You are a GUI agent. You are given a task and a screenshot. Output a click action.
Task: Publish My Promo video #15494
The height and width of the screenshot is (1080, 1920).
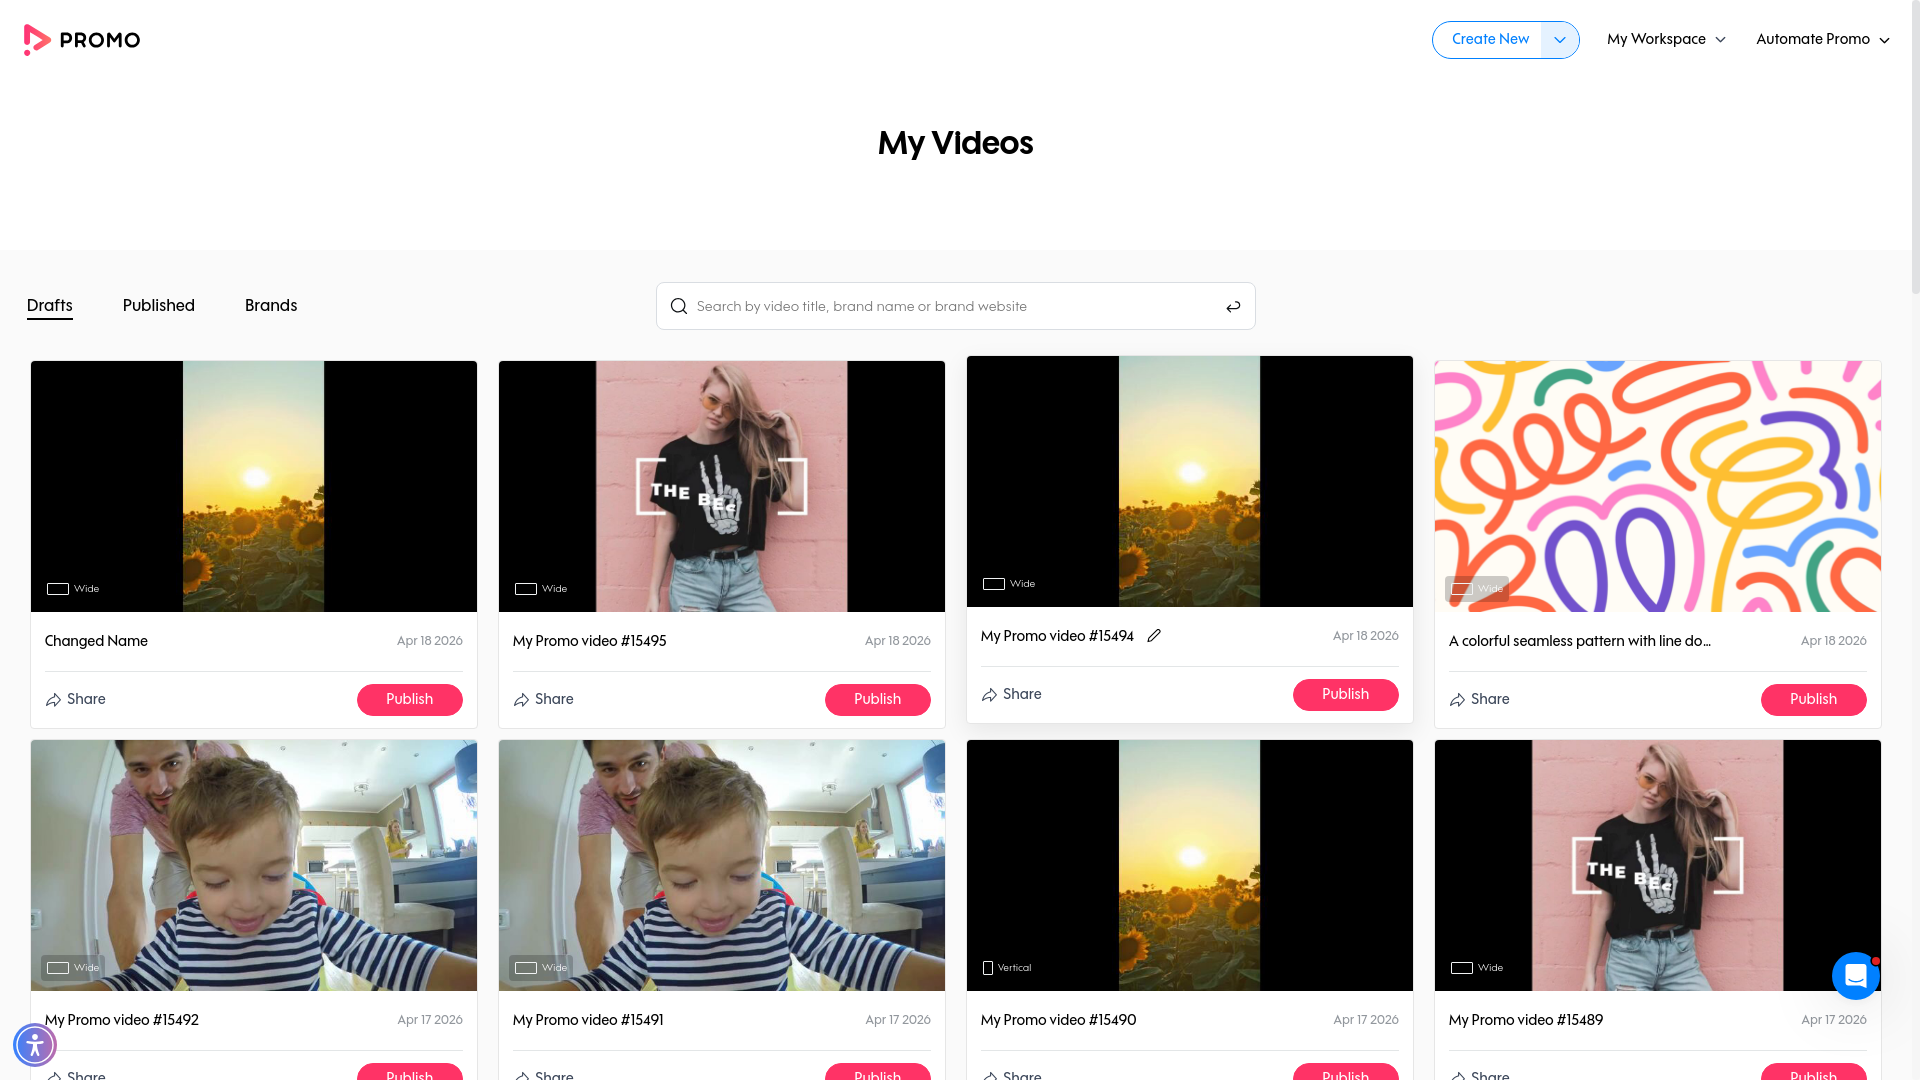(1345, 695)
